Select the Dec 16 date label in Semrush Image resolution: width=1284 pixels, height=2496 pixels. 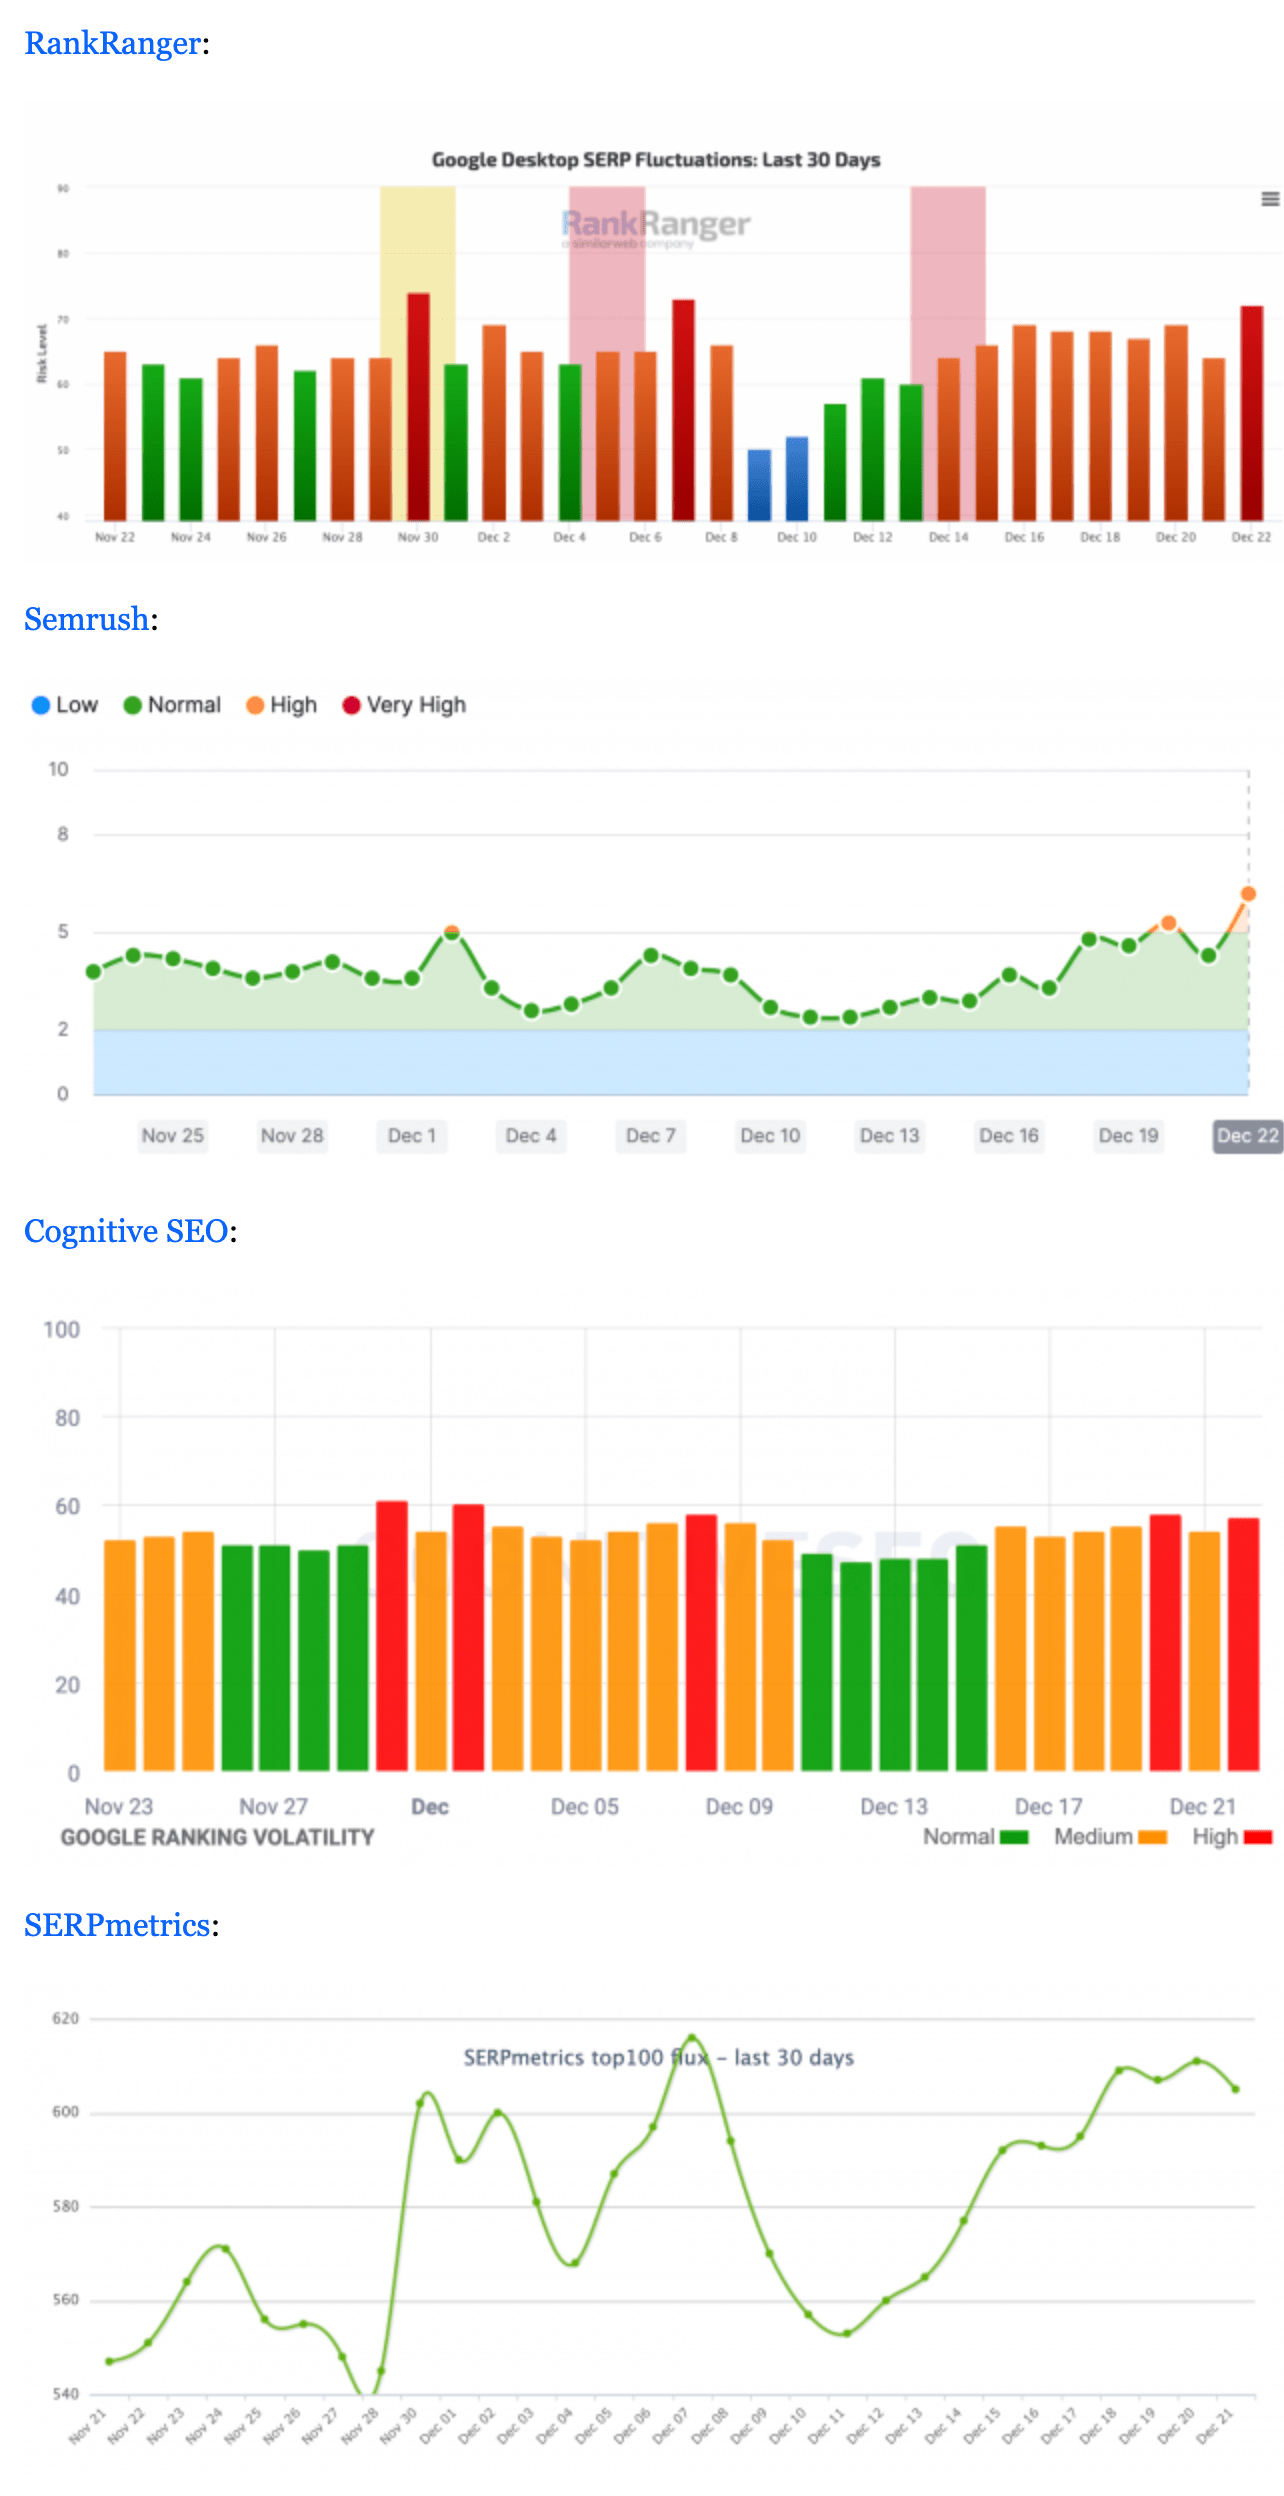1009,1136
